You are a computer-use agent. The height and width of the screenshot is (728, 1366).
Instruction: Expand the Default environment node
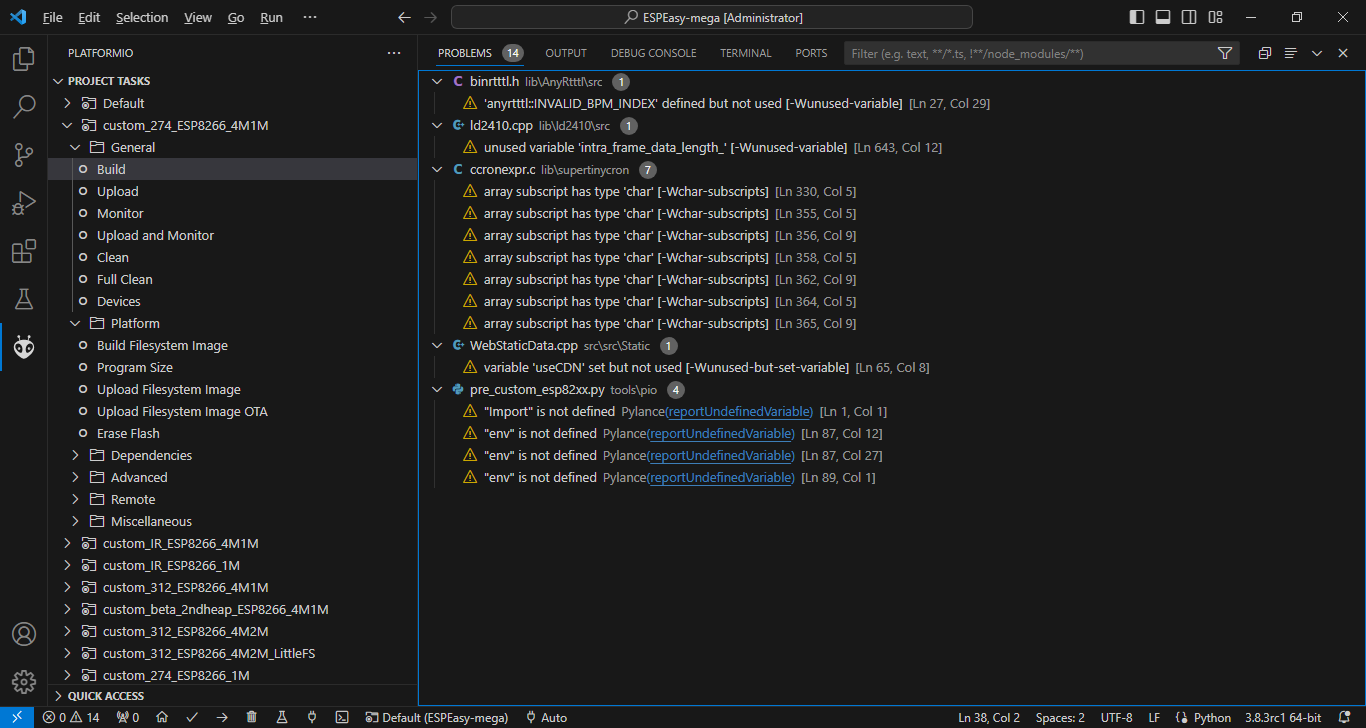pyautogui.click(x=67, y=103)
